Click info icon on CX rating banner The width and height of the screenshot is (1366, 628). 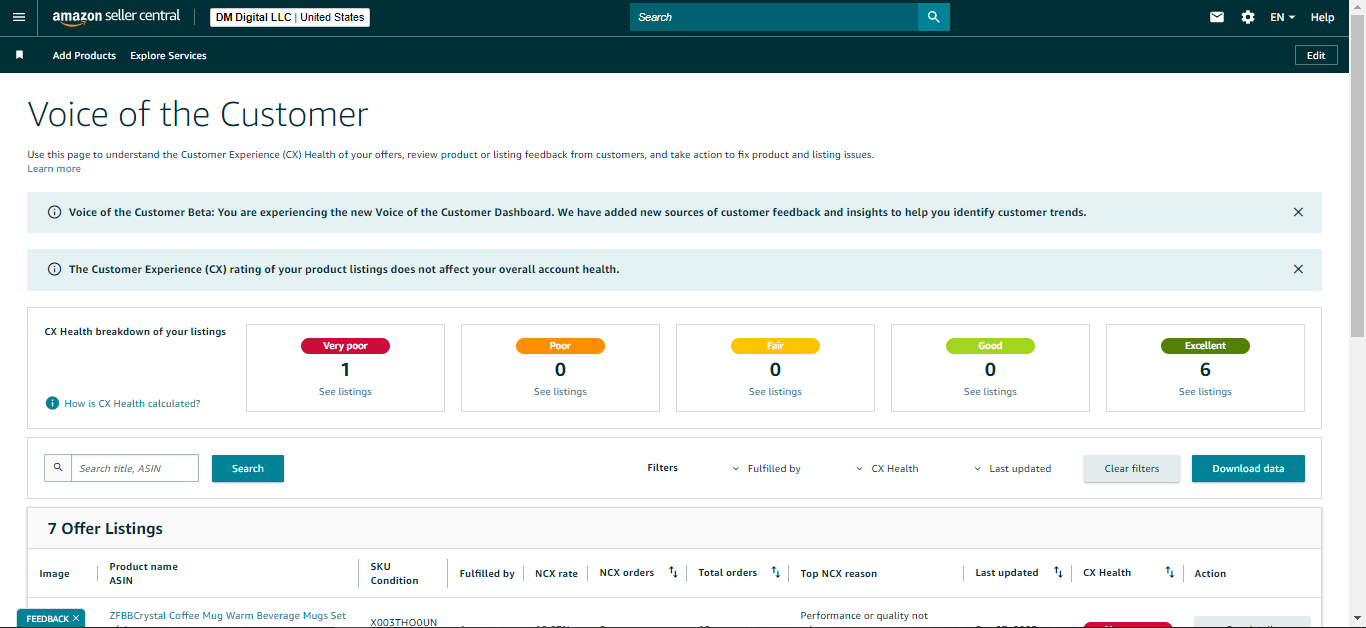[x=54, y=269]
